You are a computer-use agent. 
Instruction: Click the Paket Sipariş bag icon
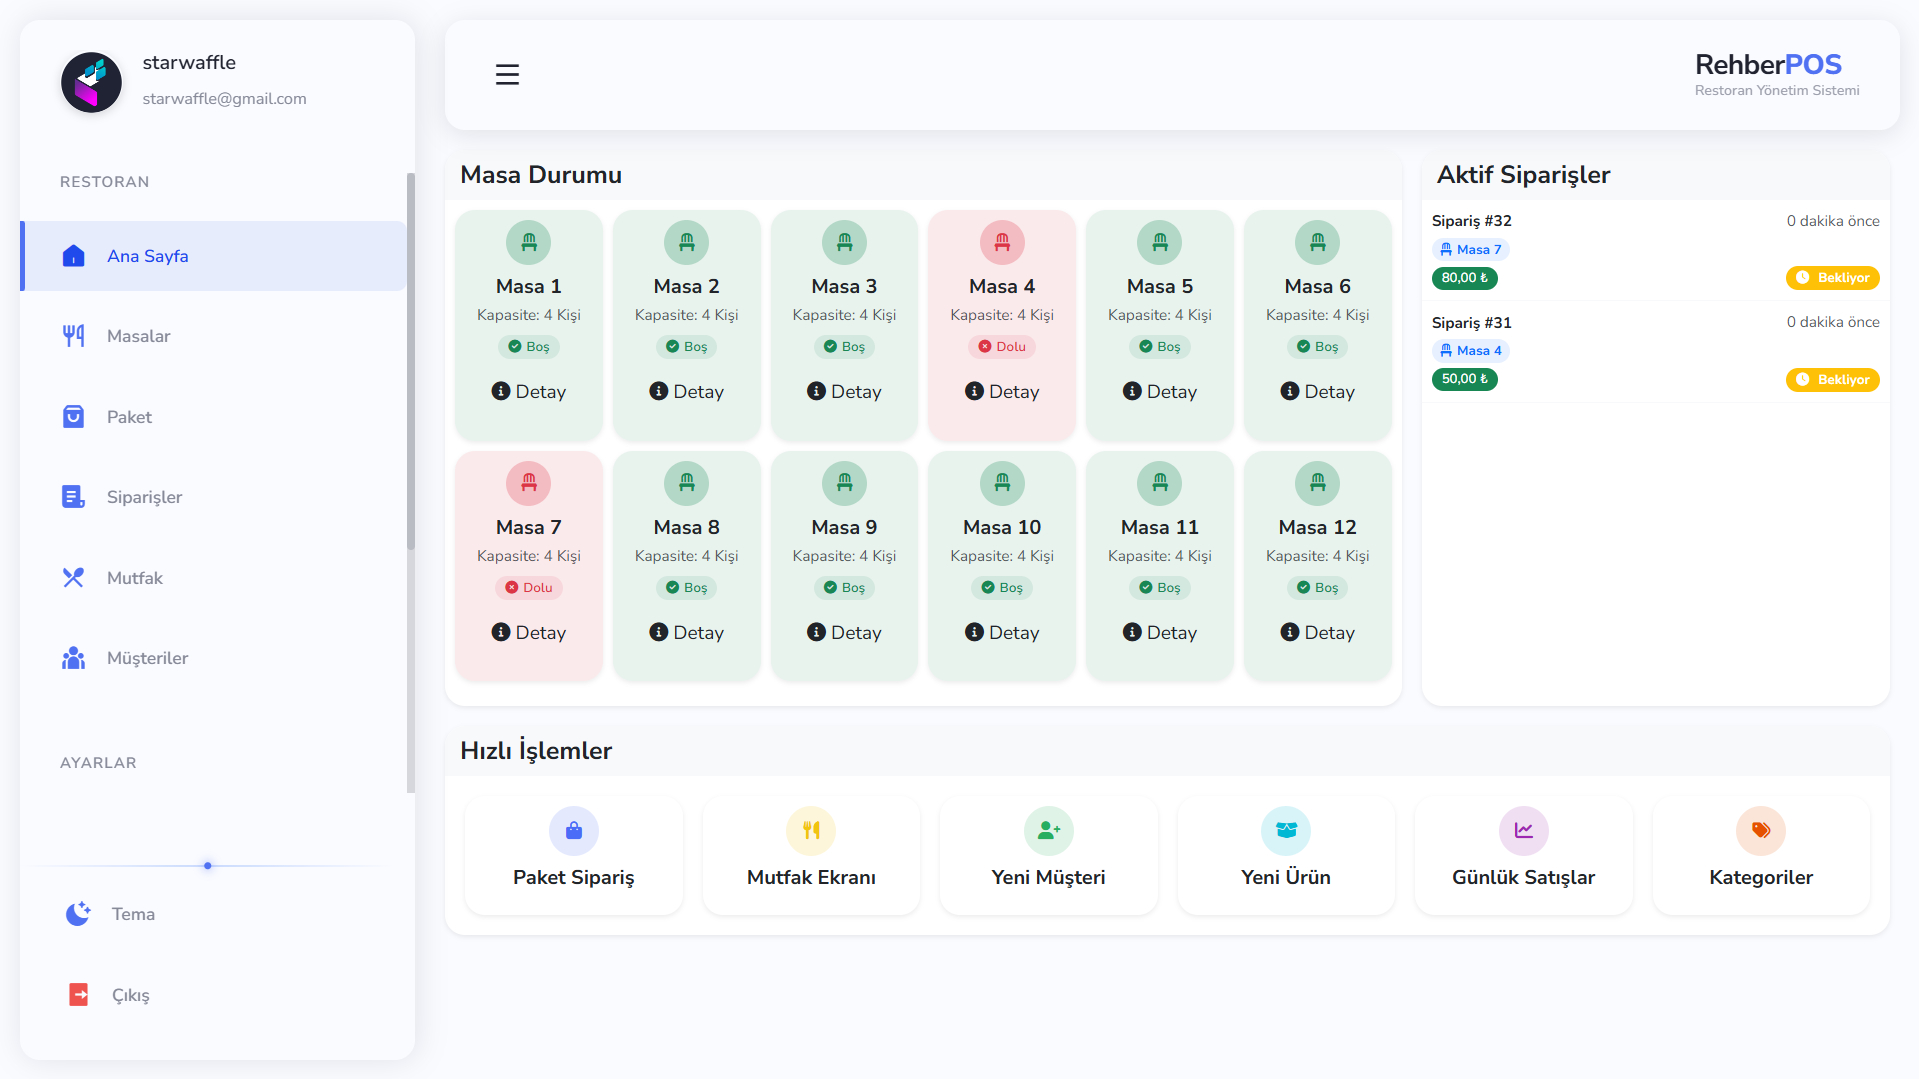click(573, 830)
